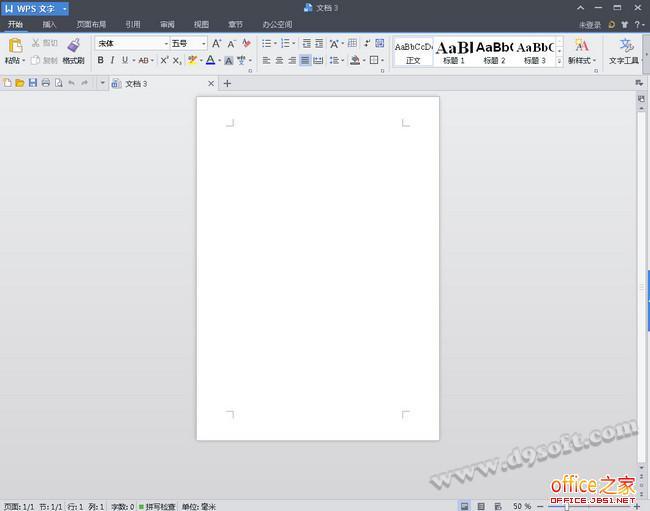Viewport: 650px width, 511px height.
Task: Open a new document tab with plus button
Action: pos(227,83)
